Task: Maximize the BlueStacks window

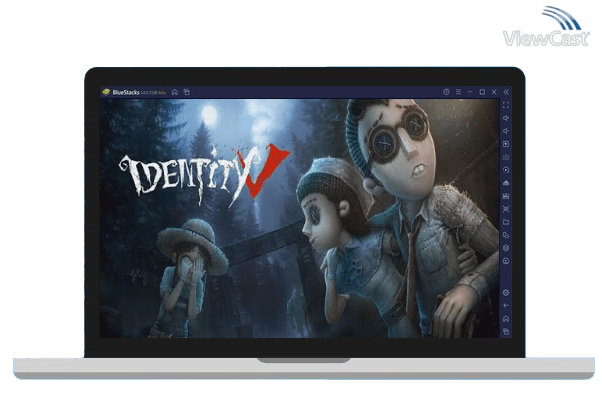Action: (x=482, y=92)
